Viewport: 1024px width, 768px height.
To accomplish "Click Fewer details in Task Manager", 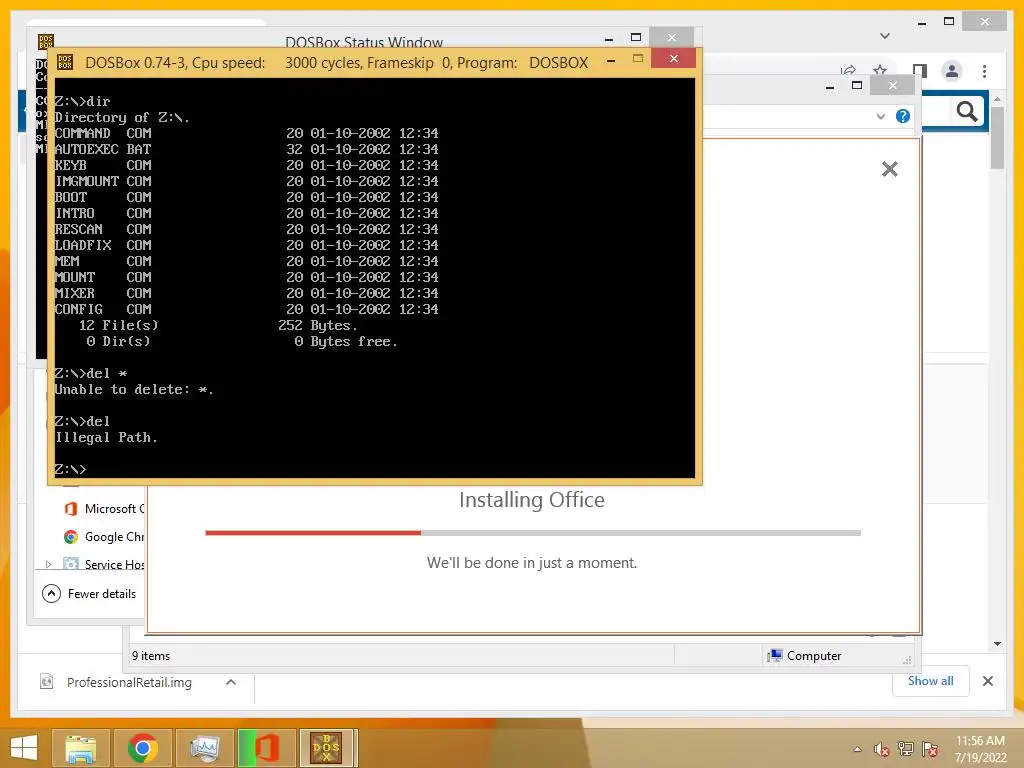I will (x=102, y=594).
